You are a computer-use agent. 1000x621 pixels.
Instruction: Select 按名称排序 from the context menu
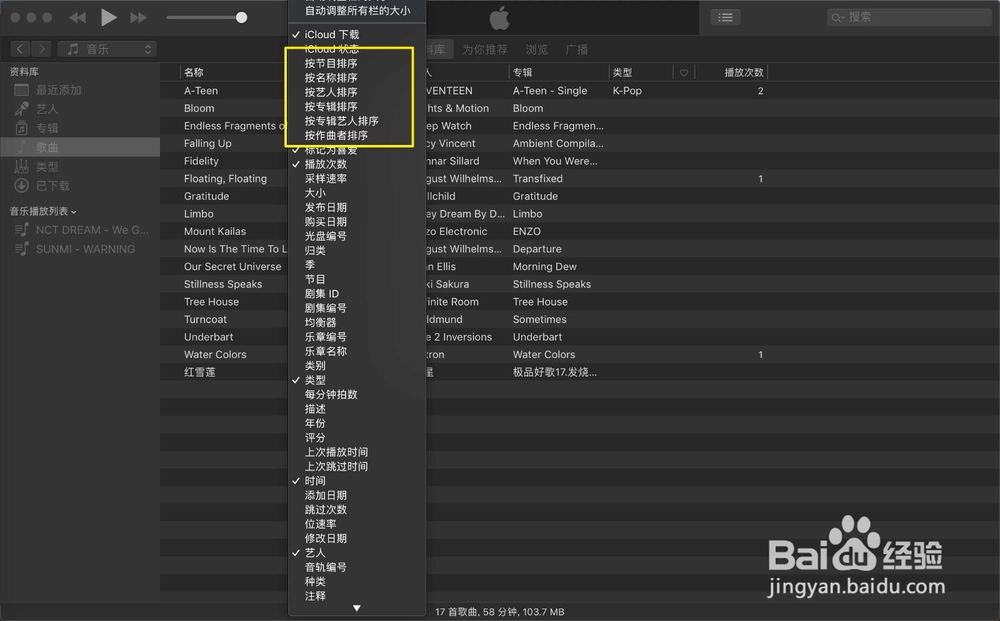(x=329, y=77)
